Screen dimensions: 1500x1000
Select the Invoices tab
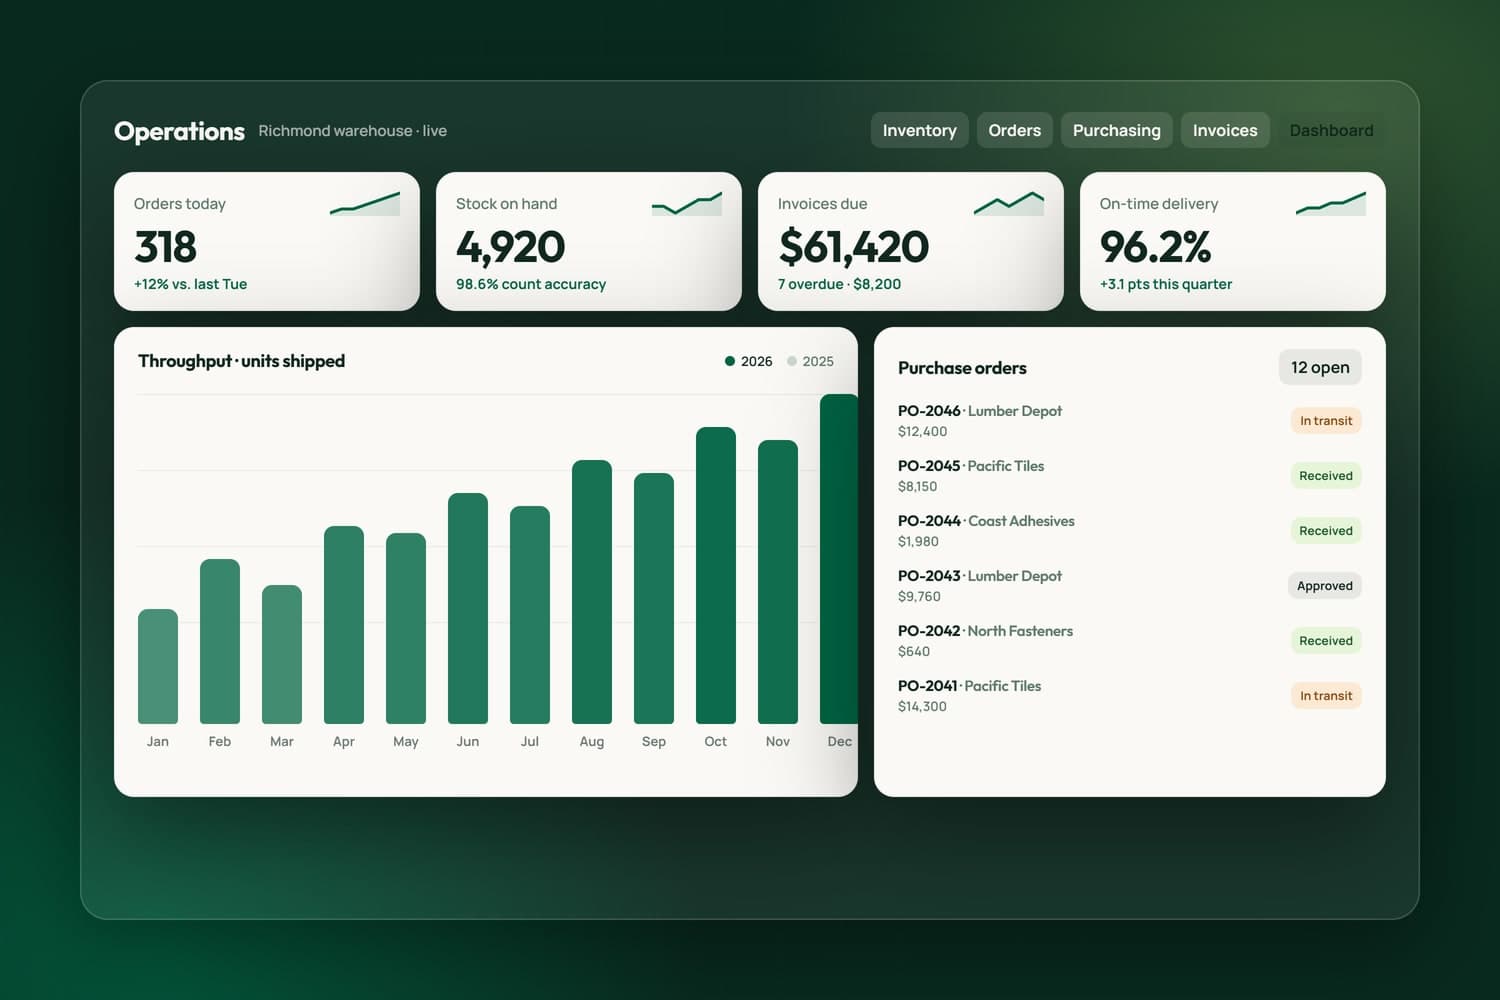[1225, 130]
